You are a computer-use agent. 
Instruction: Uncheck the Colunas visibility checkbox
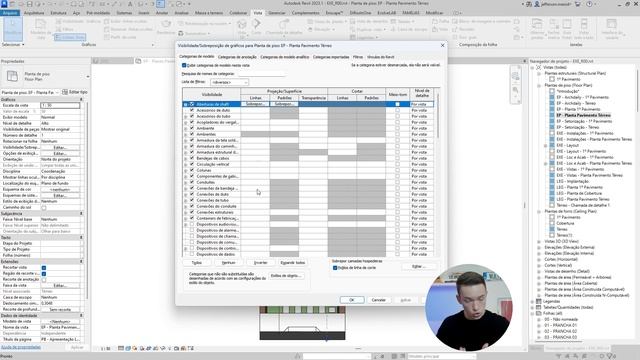click(x=192, y=170)
